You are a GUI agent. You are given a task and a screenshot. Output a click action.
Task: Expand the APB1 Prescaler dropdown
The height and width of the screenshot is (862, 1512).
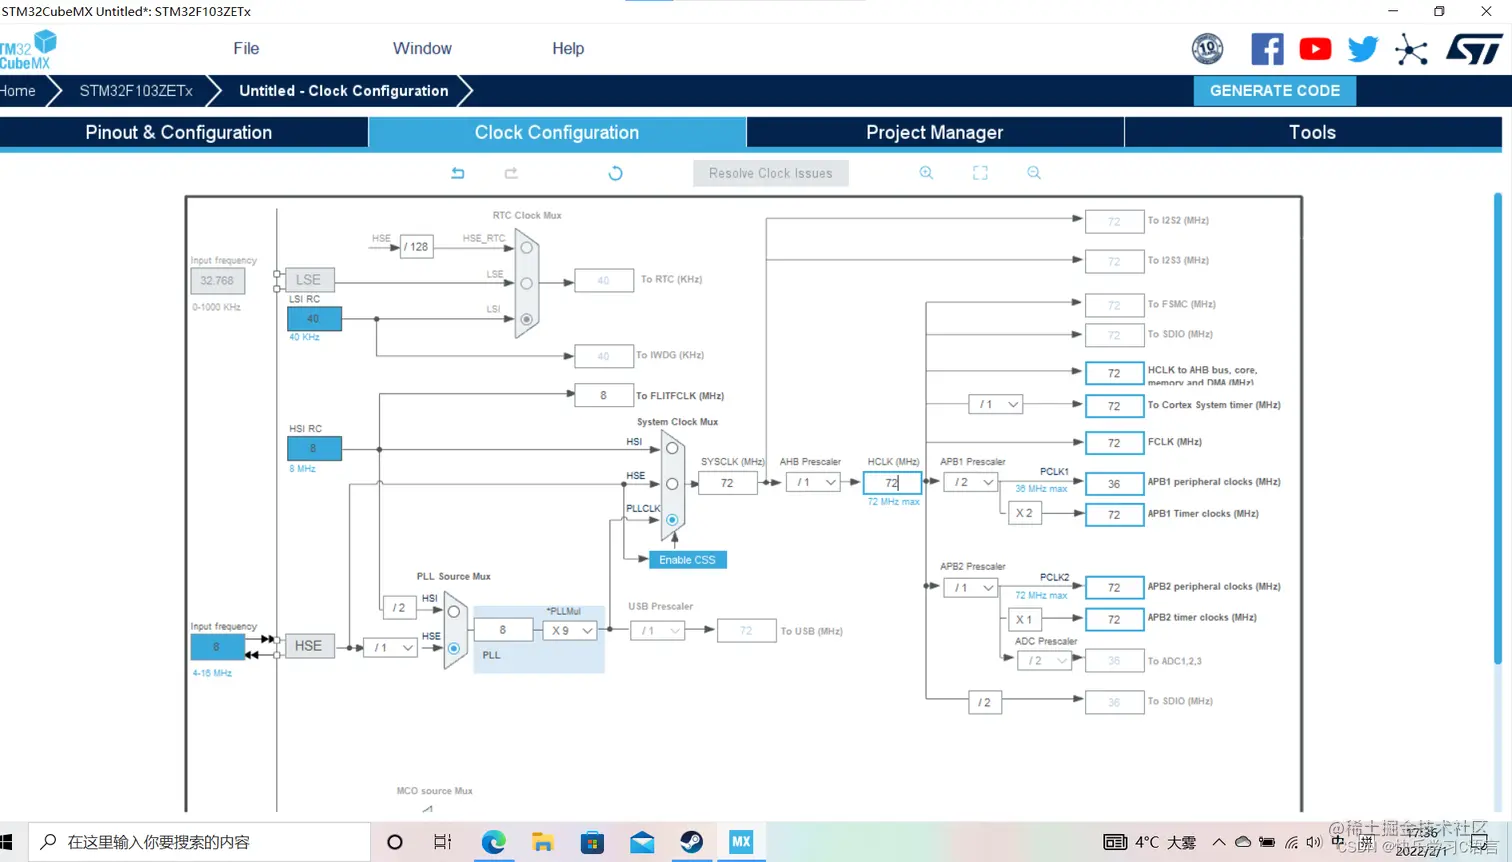pyautogui.click(x=970, y=482)
